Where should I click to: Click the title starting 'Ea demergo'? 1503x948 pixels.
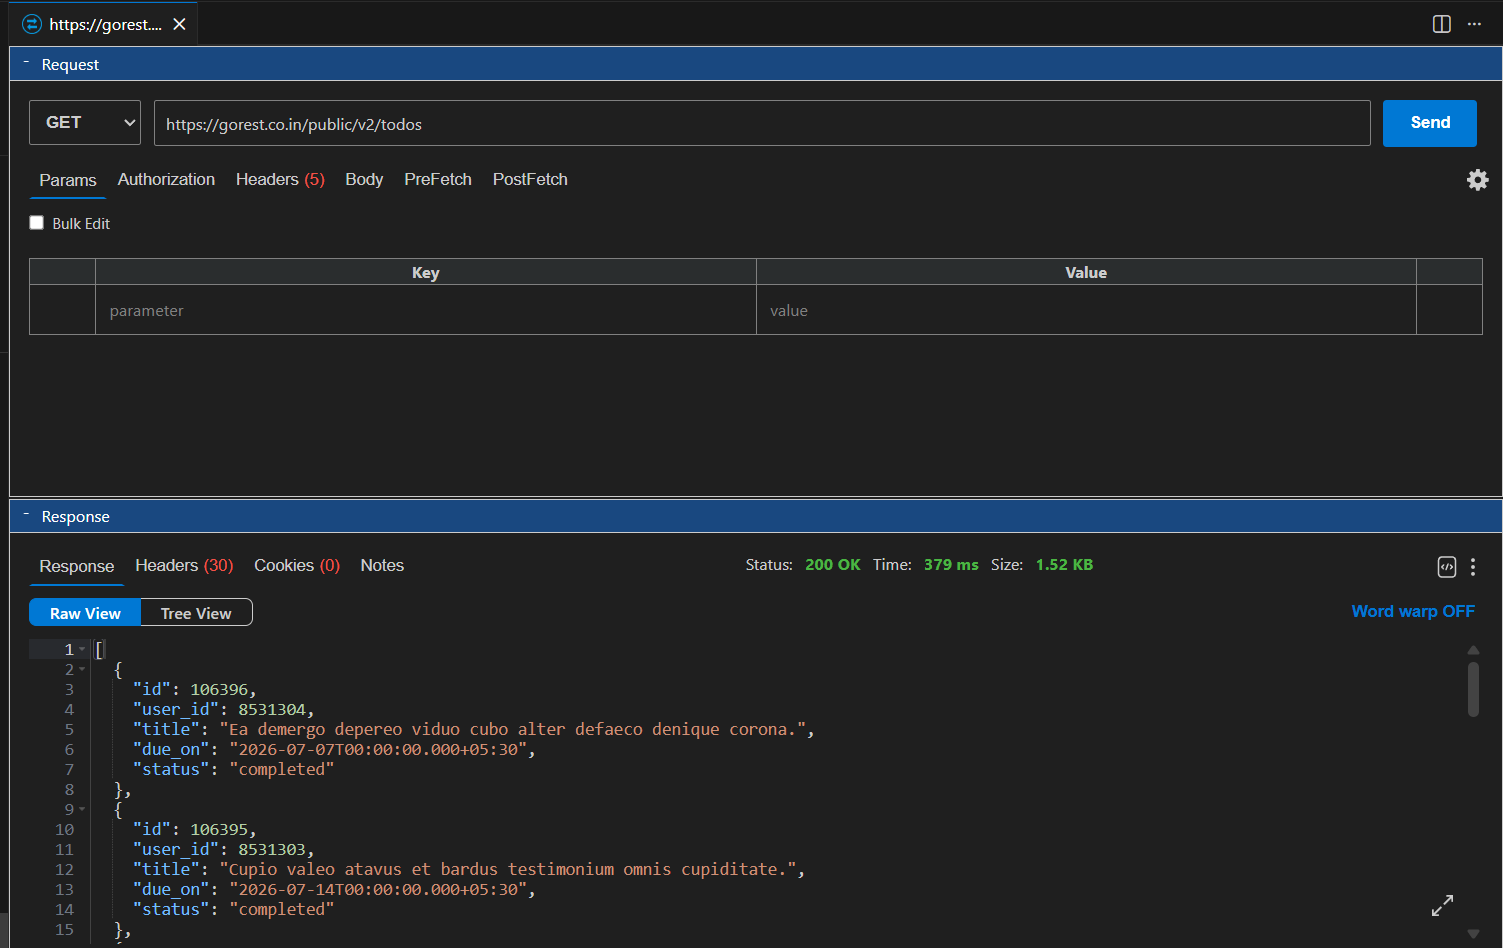pyautogui.click(x=513, y=729)
